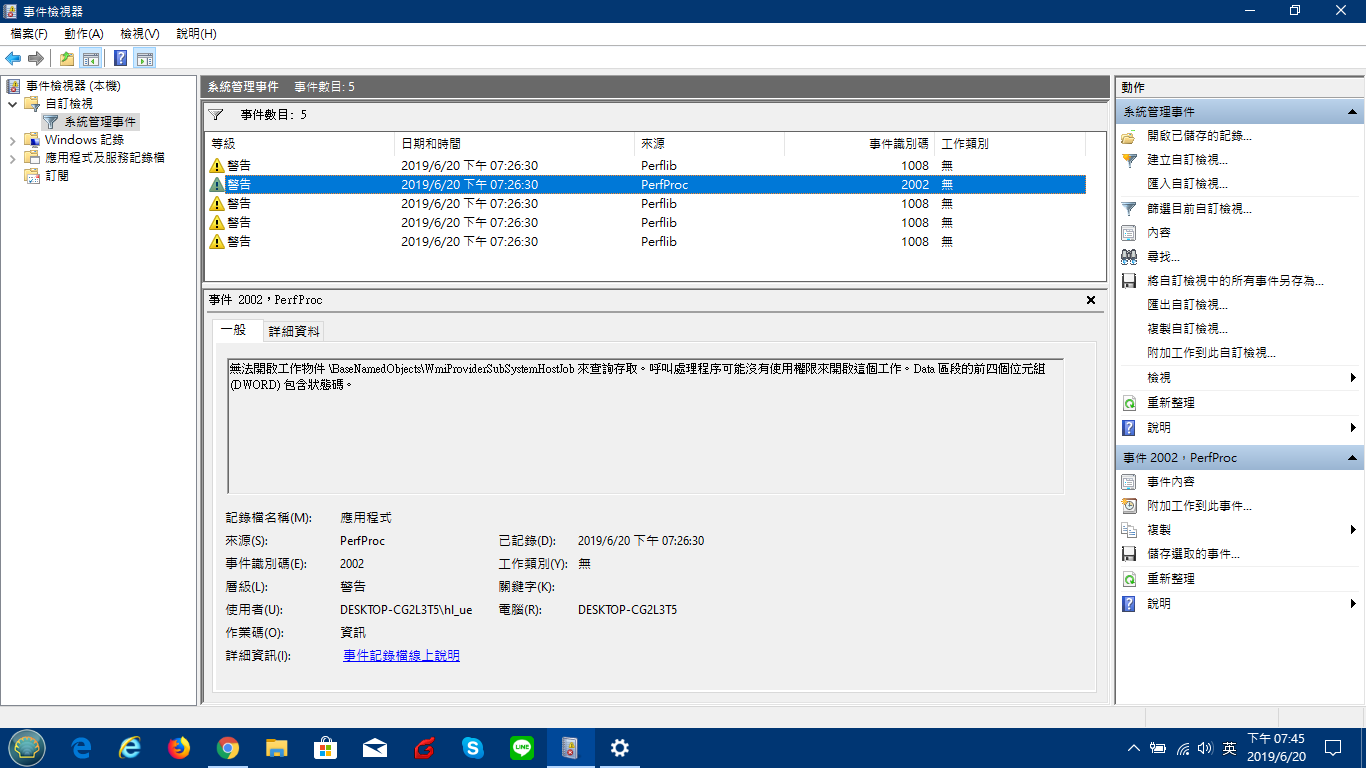1366x768 pixels.
Task: Sort by 等級 column header
Action: pyautogui.click(x=301, y=144)
